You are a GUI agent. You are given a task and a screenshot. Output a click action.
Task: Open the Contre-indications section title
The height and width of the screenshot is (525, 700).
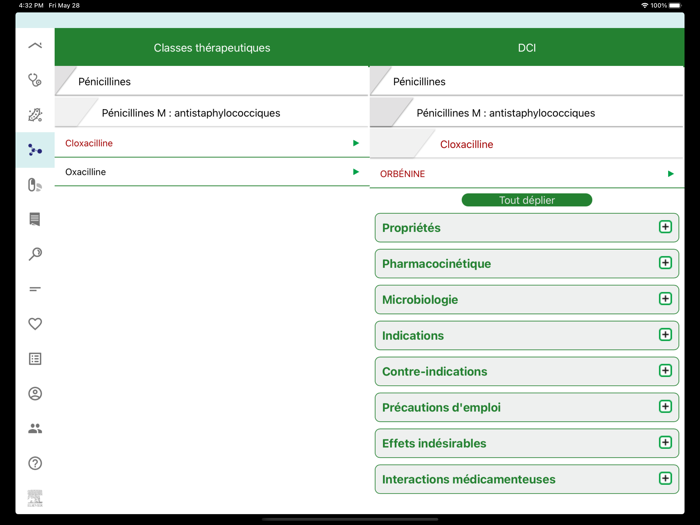tap(434, 371)
